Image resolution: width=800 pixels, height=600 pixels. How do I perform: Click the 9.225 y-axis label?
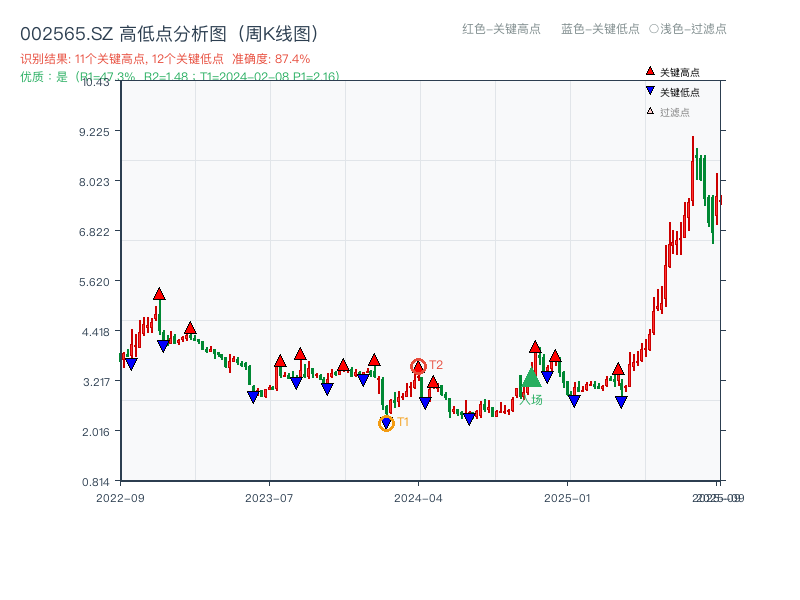tap(94, 132)
